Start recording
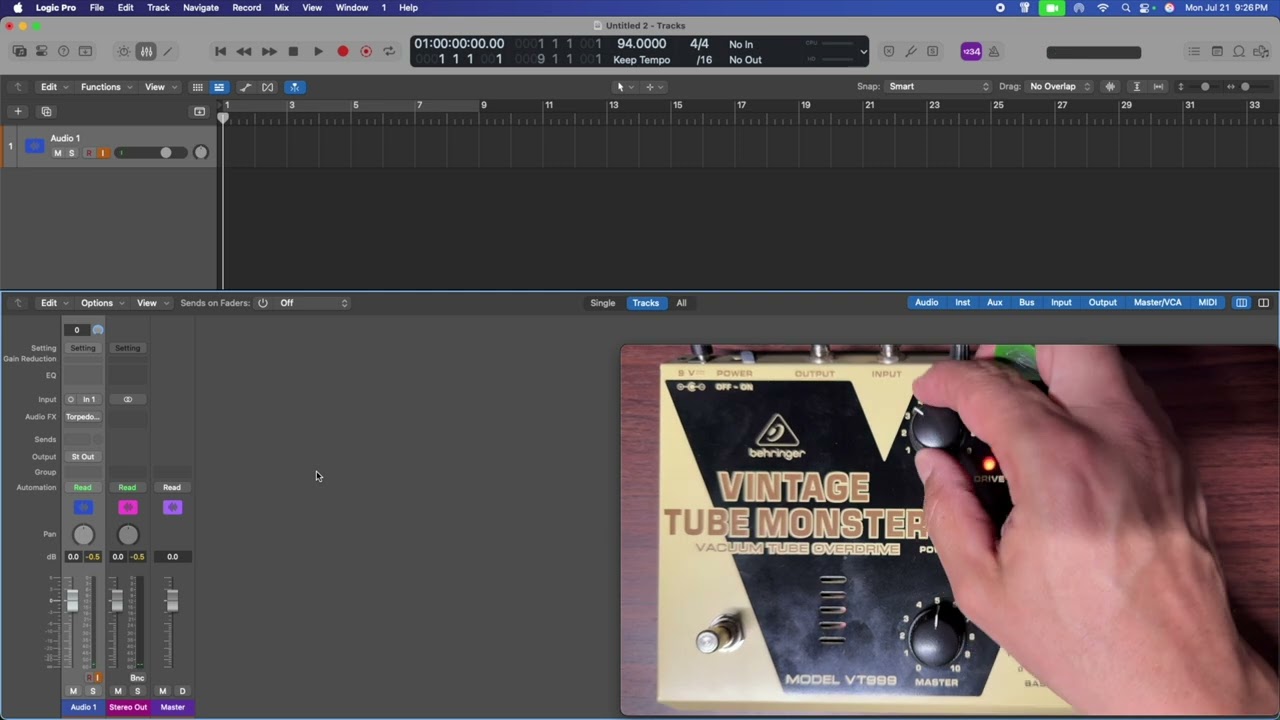The image size is (1280, 720). [343, 51]
